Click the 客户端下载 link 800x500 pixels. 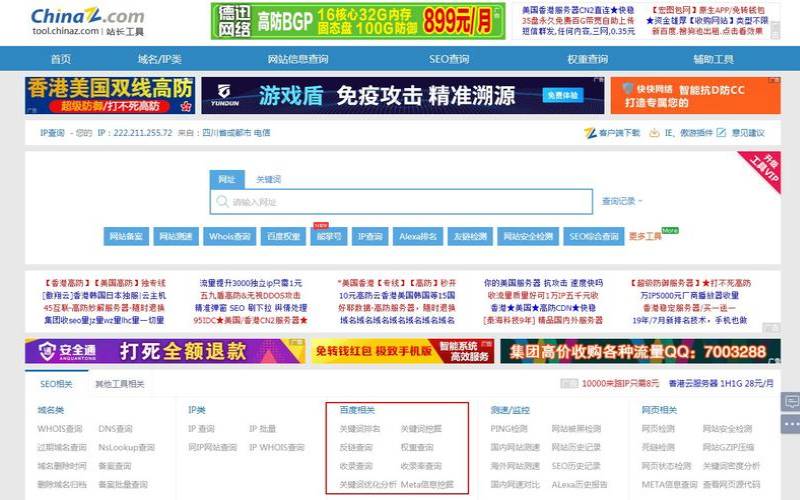619,133
